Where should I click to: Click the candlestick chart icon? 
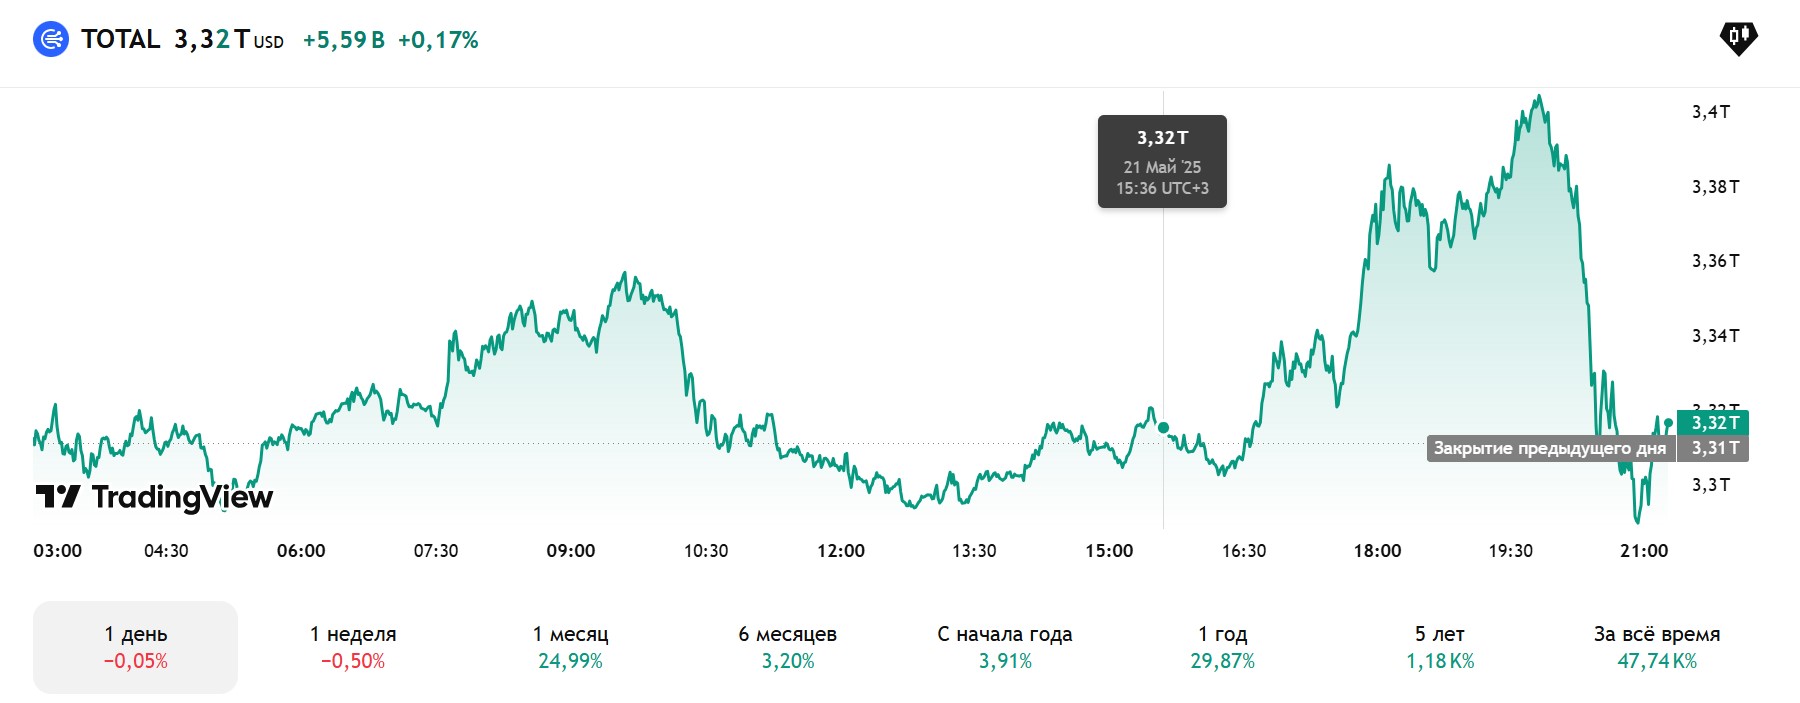(x=1738, y=38)
